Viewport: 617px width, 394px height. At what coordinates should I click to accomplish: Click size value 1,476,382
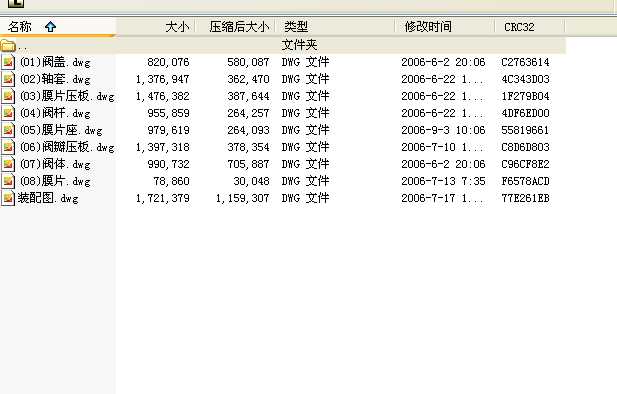[163, 96]
